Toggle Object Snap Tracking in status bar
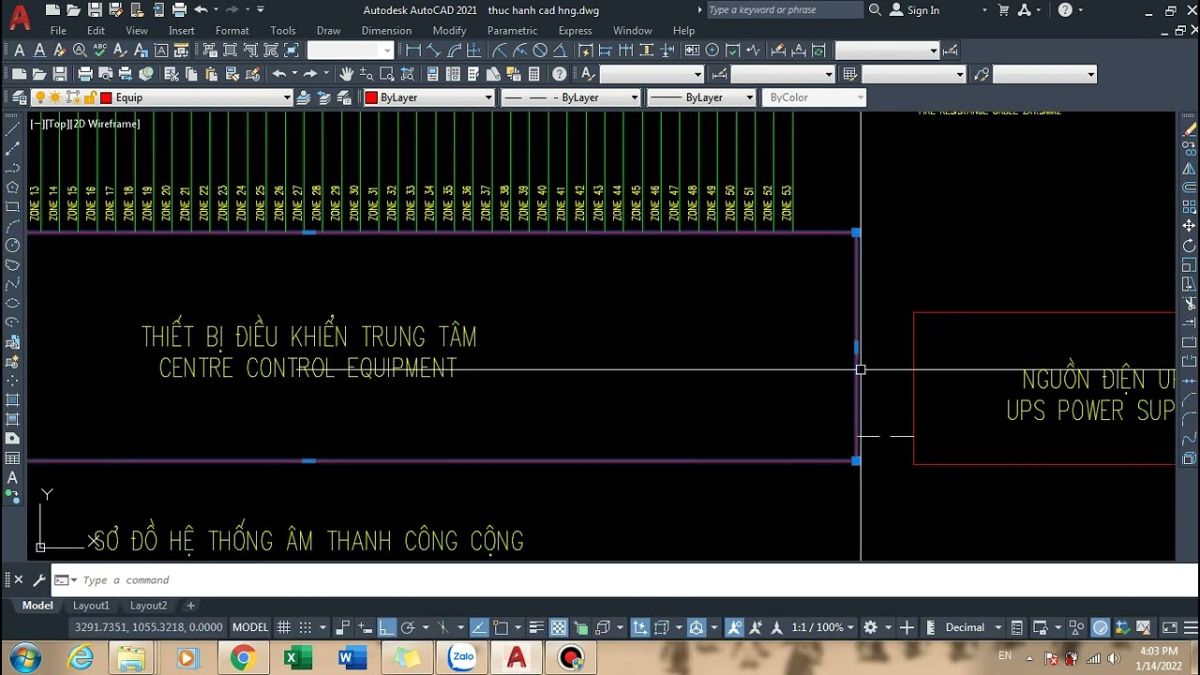1200x675 pixels. click(479, 628)
